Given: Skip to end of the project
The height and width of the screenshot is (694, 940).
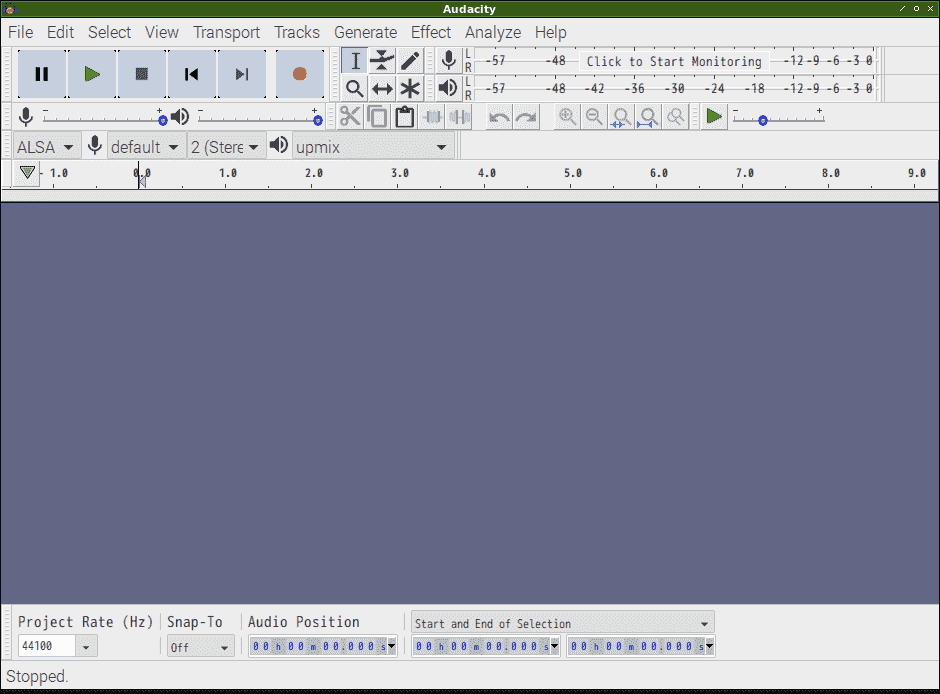Looking at the screenshot, I should click(242, 74).
